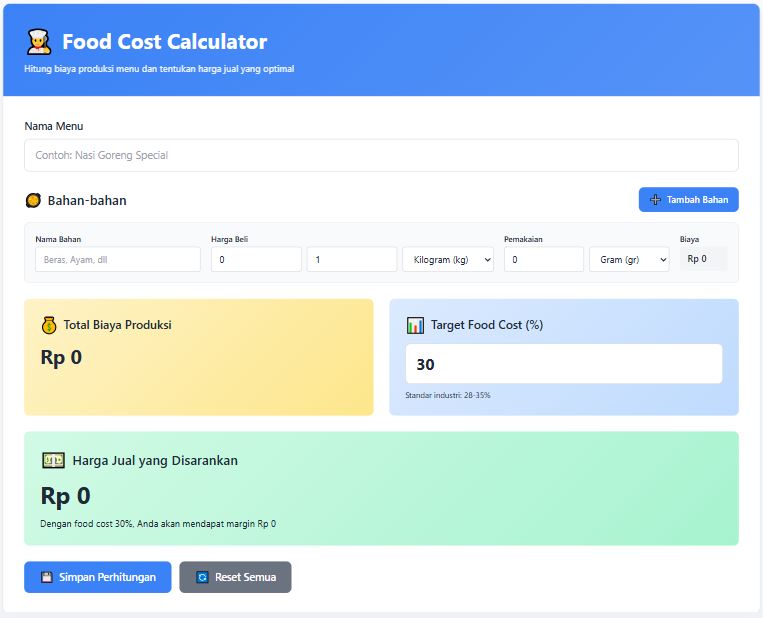Click the Food Cost Calculator title
The width and height of the screenshot is (763, 618).
[165, 42]
